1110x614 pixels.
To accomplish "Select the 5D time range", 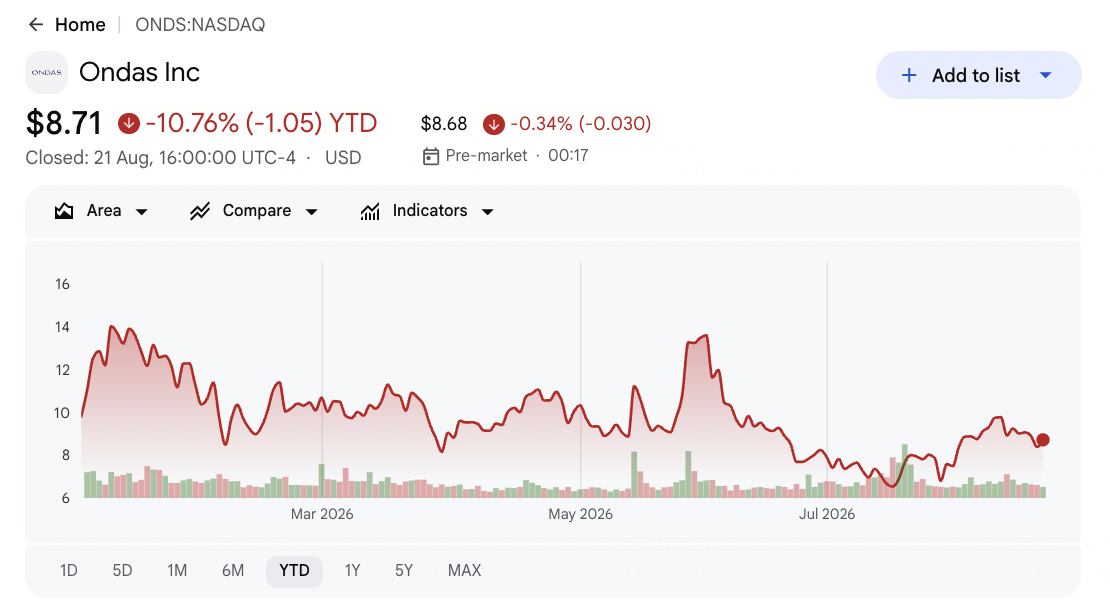I will [122, 571].
